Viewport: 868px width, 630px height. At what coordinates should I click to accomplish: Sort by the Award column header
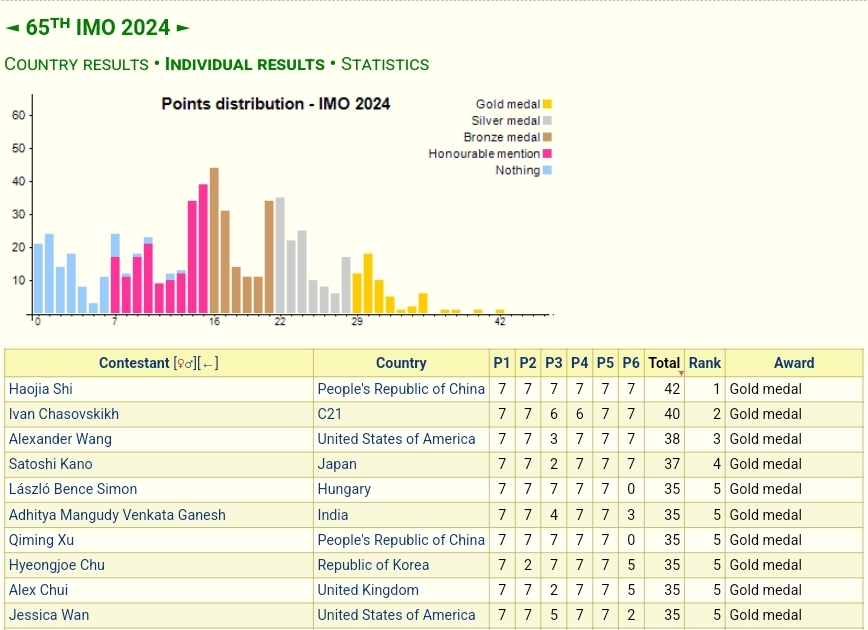(793, 363)
